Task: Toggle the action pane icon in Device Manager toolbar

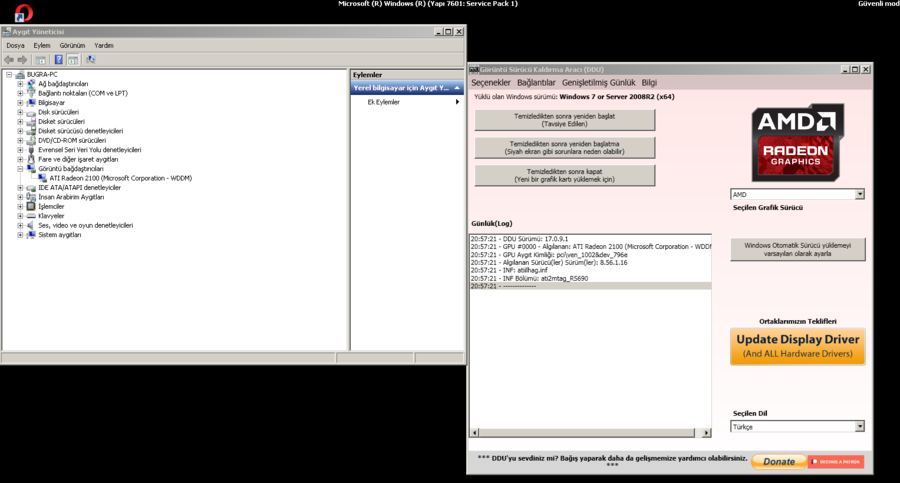Action: click(73, 60)
